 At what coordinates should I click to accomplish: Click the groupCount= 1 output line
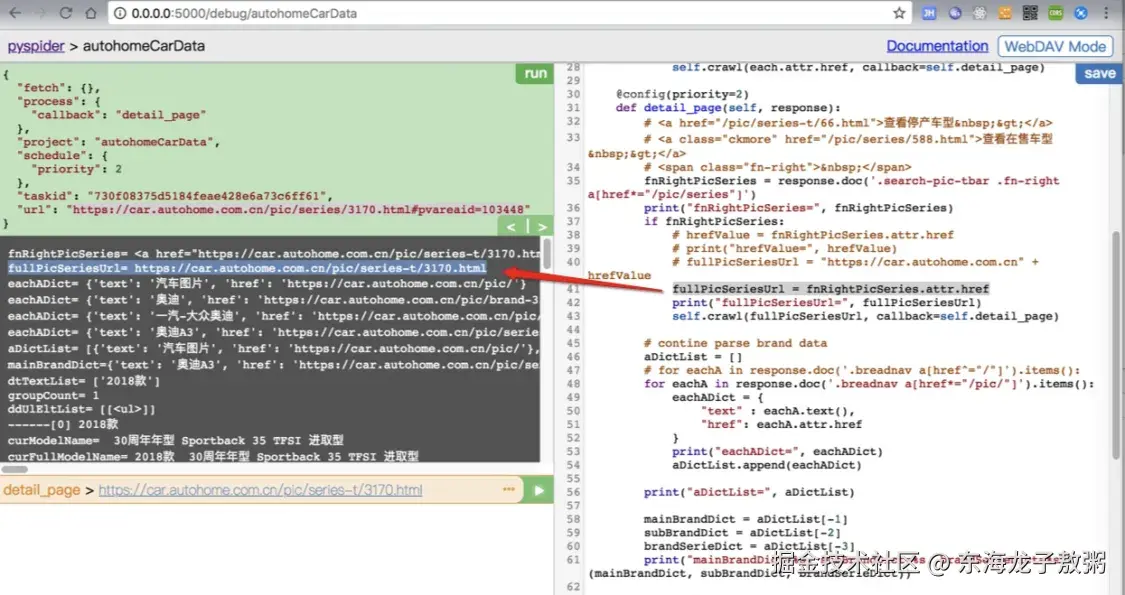[54, 395]
